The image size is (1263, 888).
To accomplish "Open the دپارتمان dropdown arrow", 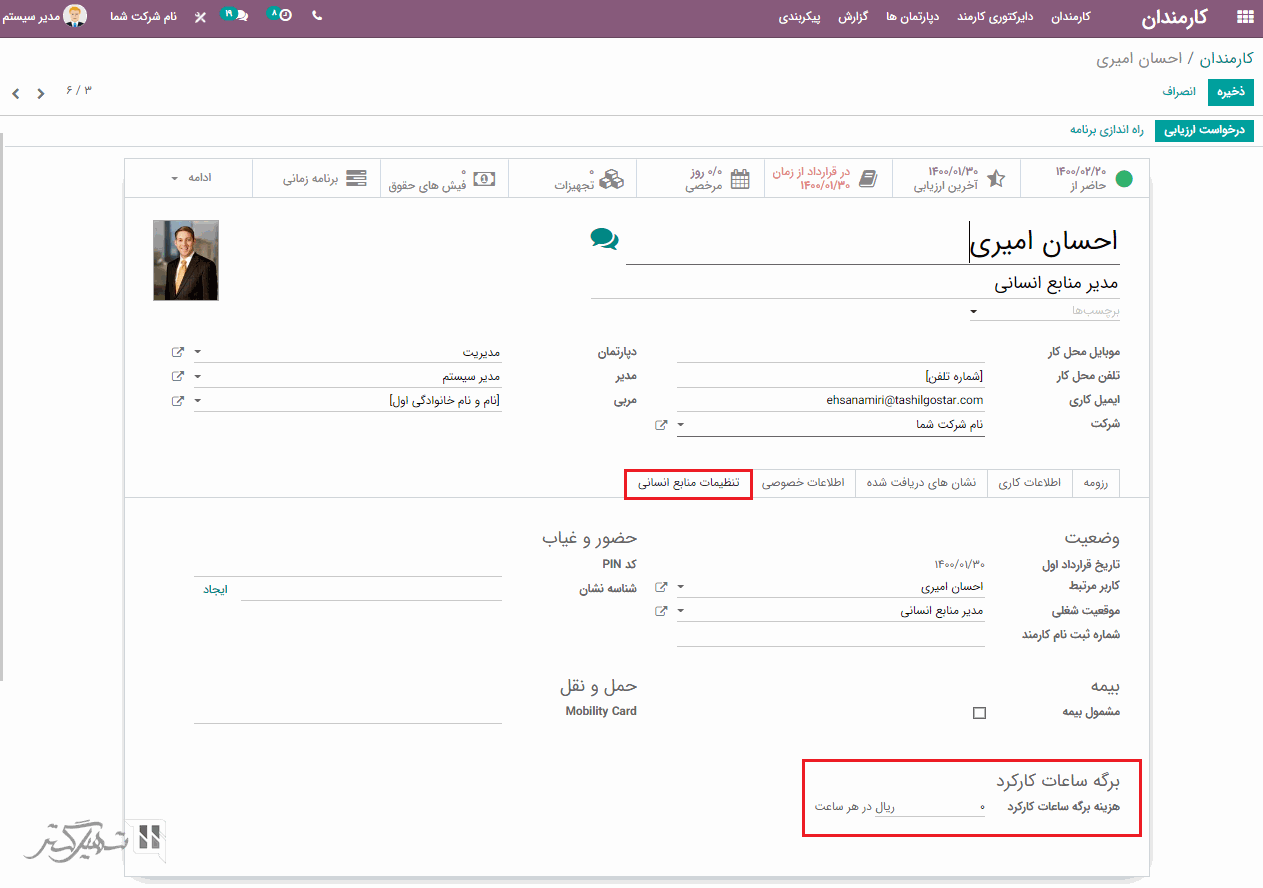I will coord(197,352).
